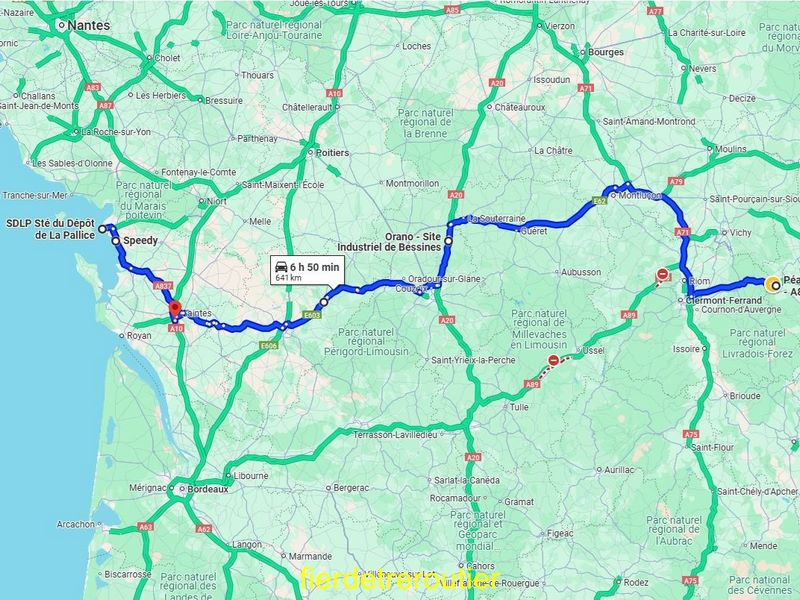Click the E603 road shield on the route
Screen dimensions: 800x600
point(311,315)
